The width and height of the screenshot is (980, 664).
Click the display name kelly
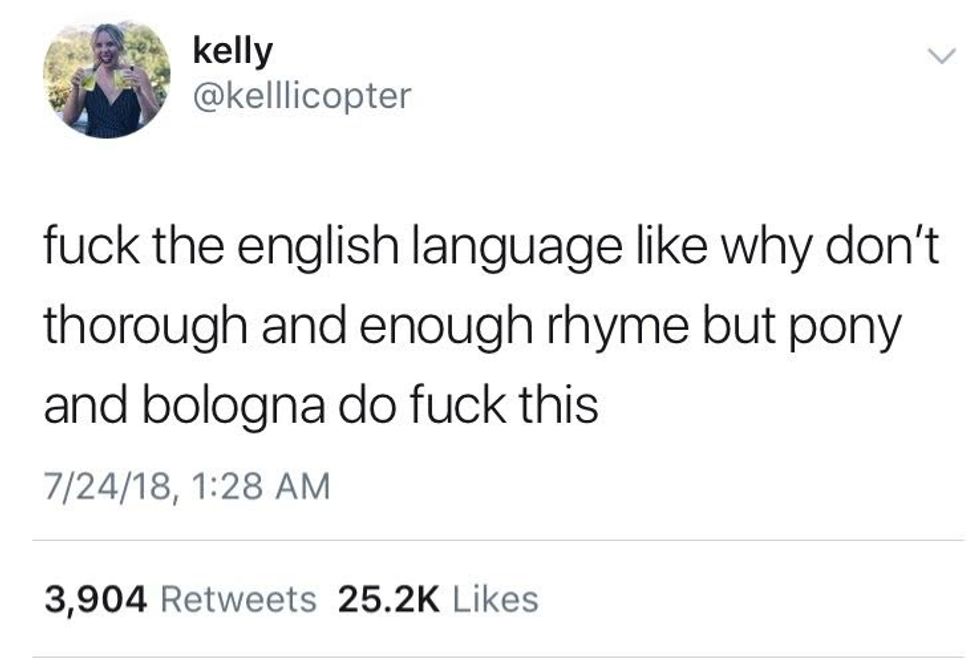(x=233, y=51)
